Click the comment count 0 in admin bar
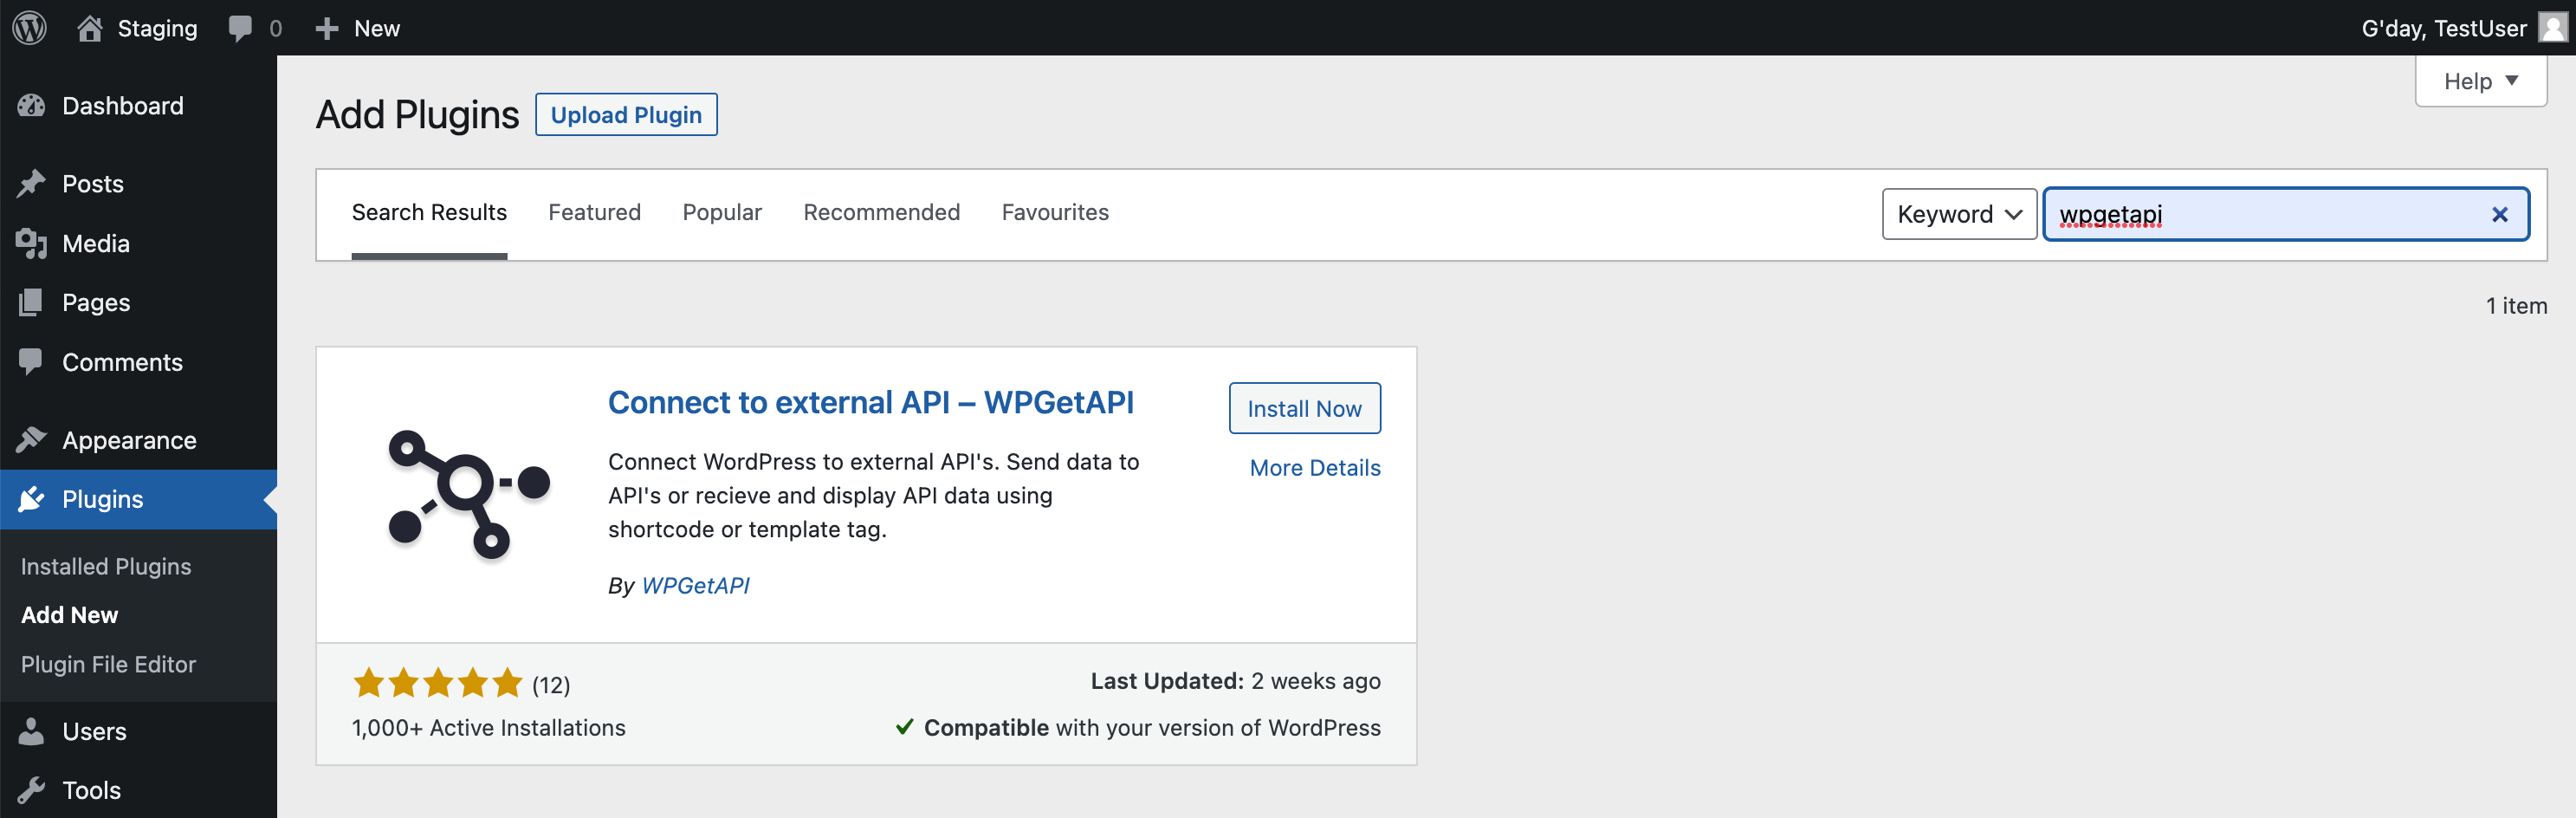Viewport: 2576px width, 818px height. (x=275, y=28)
